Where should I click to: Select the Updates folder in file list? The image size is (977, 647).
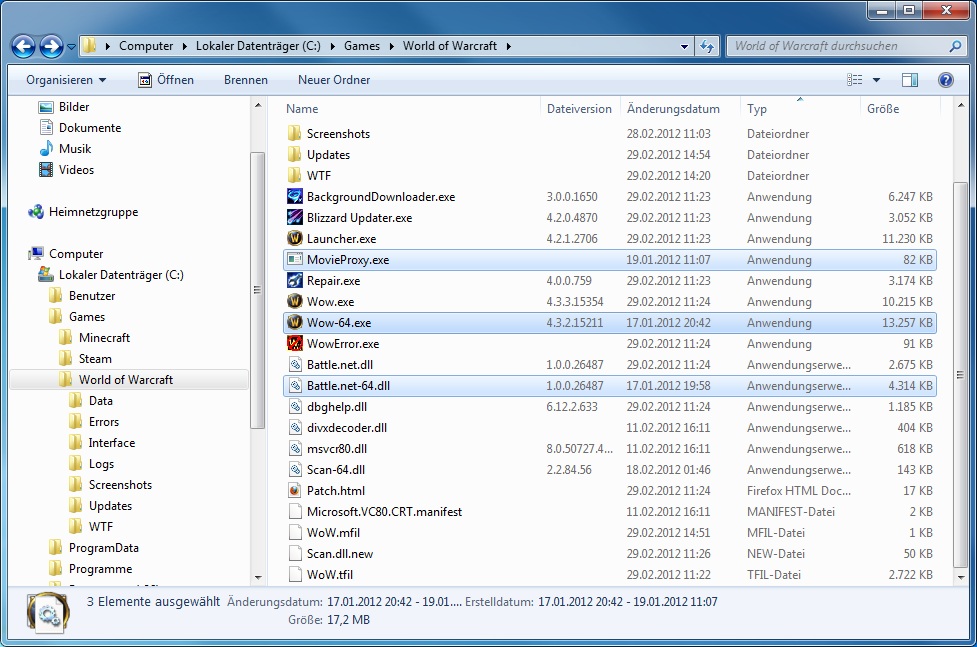click(319, 155)
